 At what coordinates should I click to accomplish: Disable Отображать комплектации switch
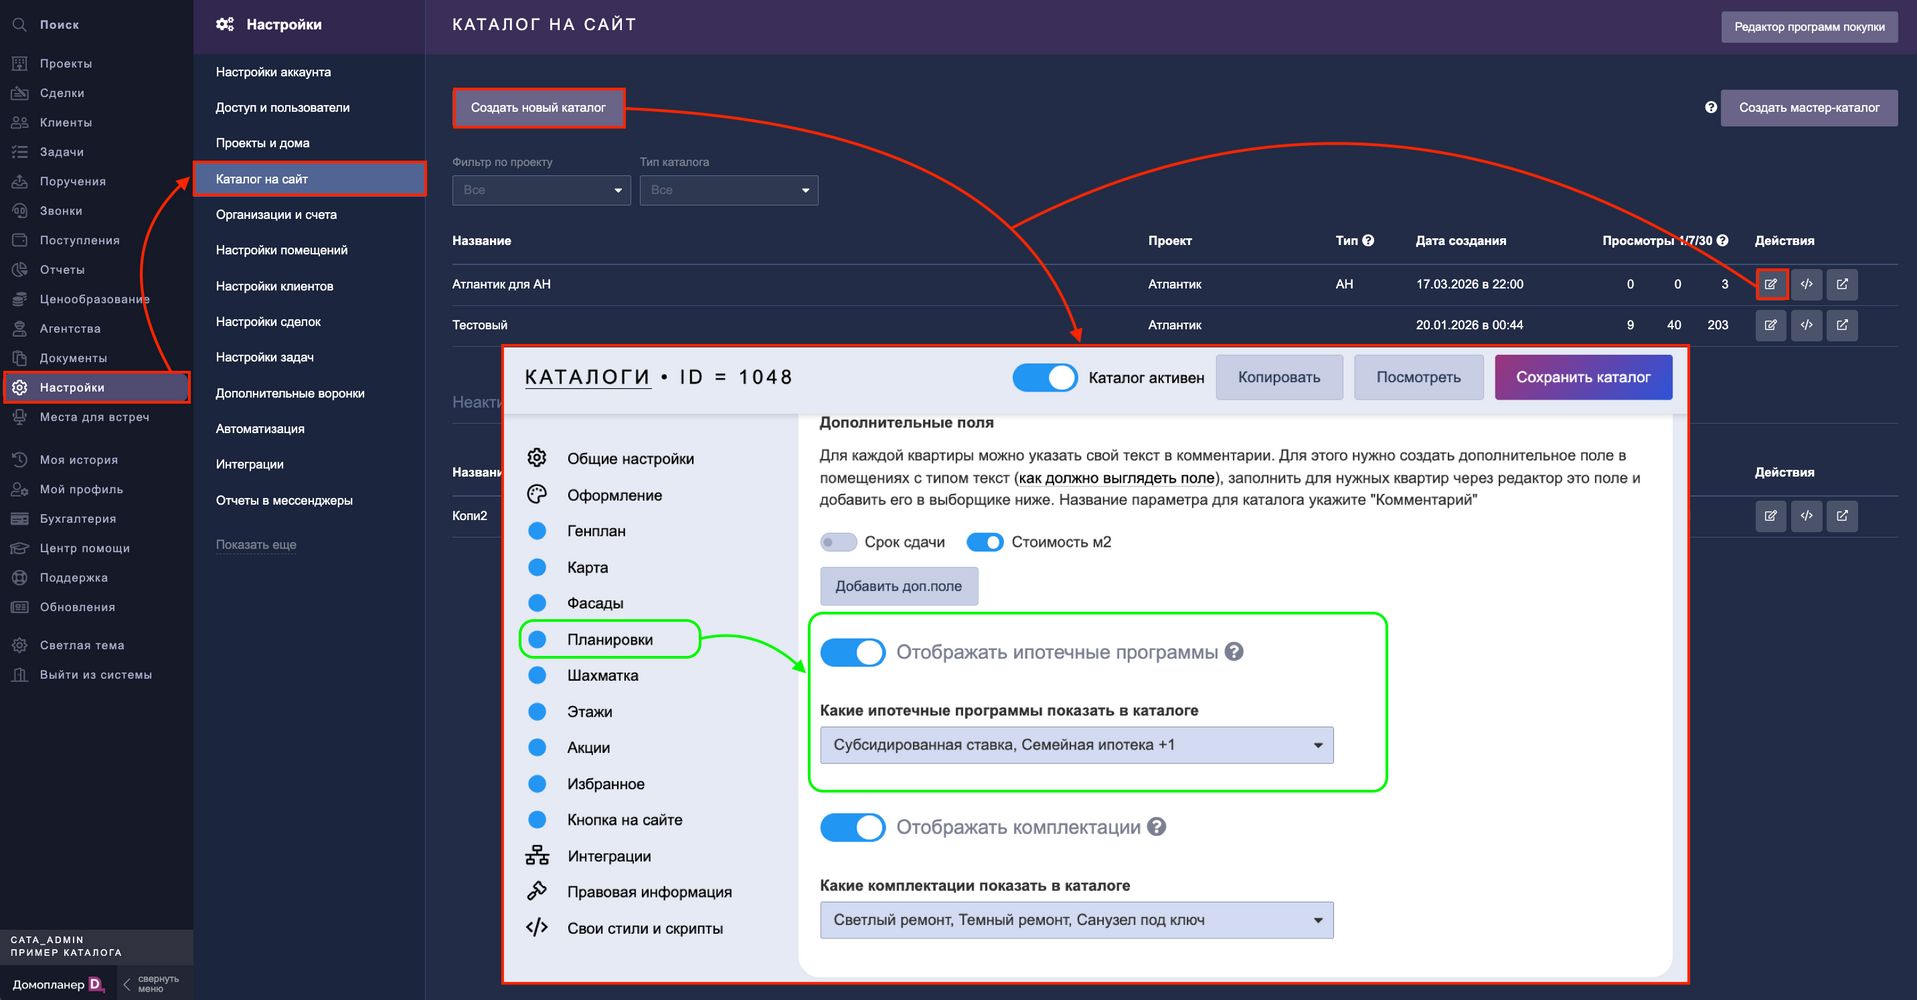(852, 827)
